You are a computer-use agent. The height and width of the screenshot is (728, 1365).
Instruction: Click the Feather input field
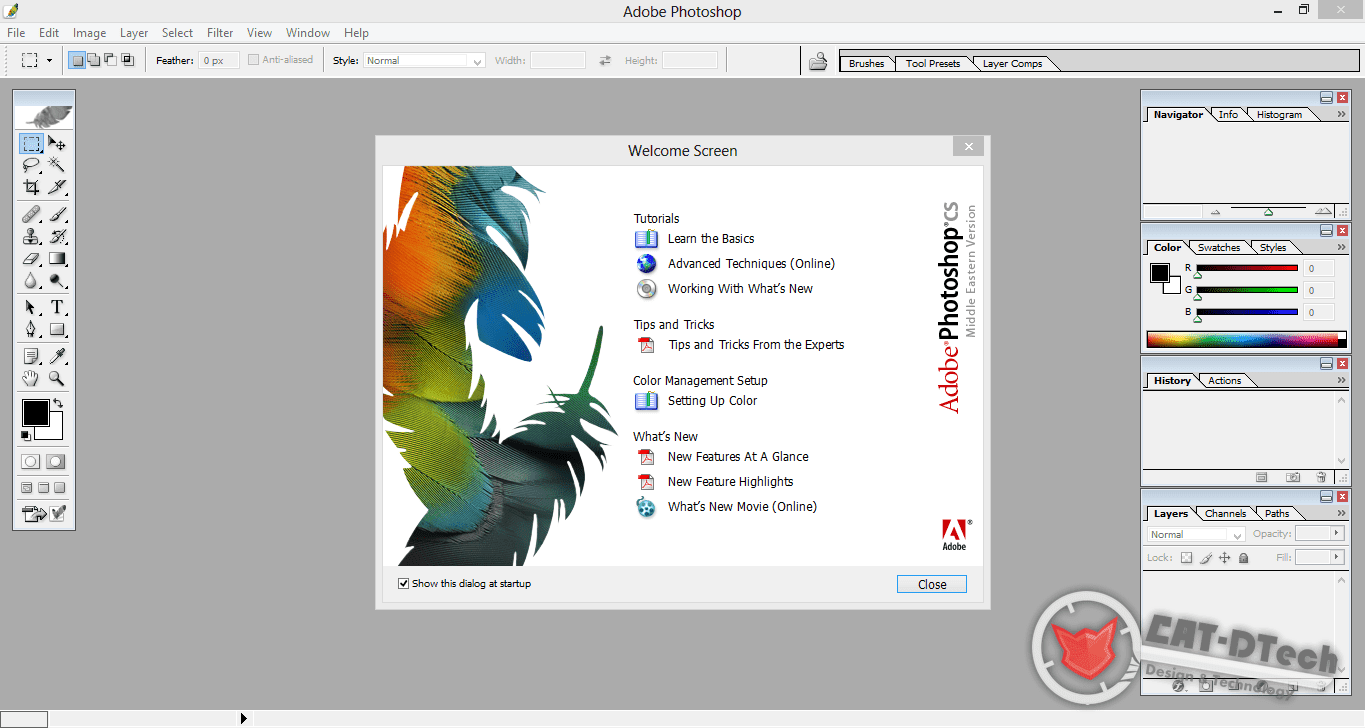(x=219, y=60)
